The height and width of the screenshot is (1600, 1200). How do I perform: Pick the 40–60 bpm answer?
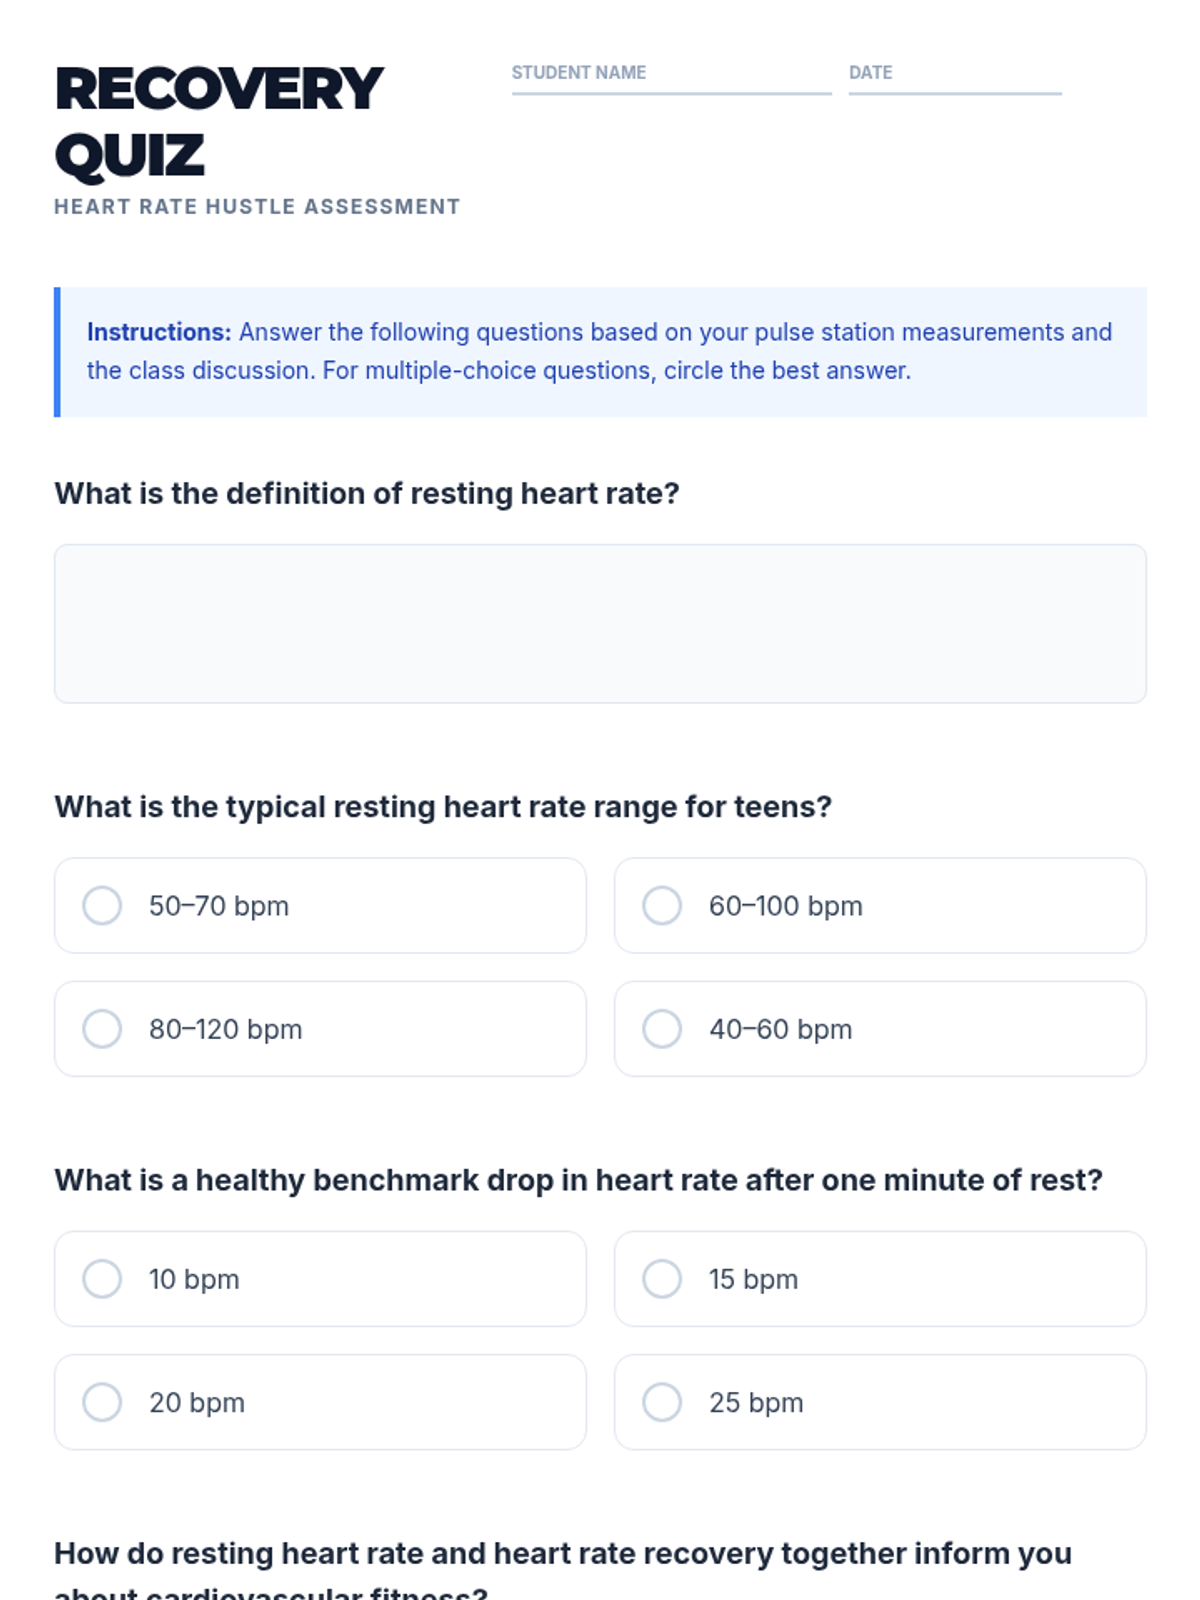[662, 1029]
